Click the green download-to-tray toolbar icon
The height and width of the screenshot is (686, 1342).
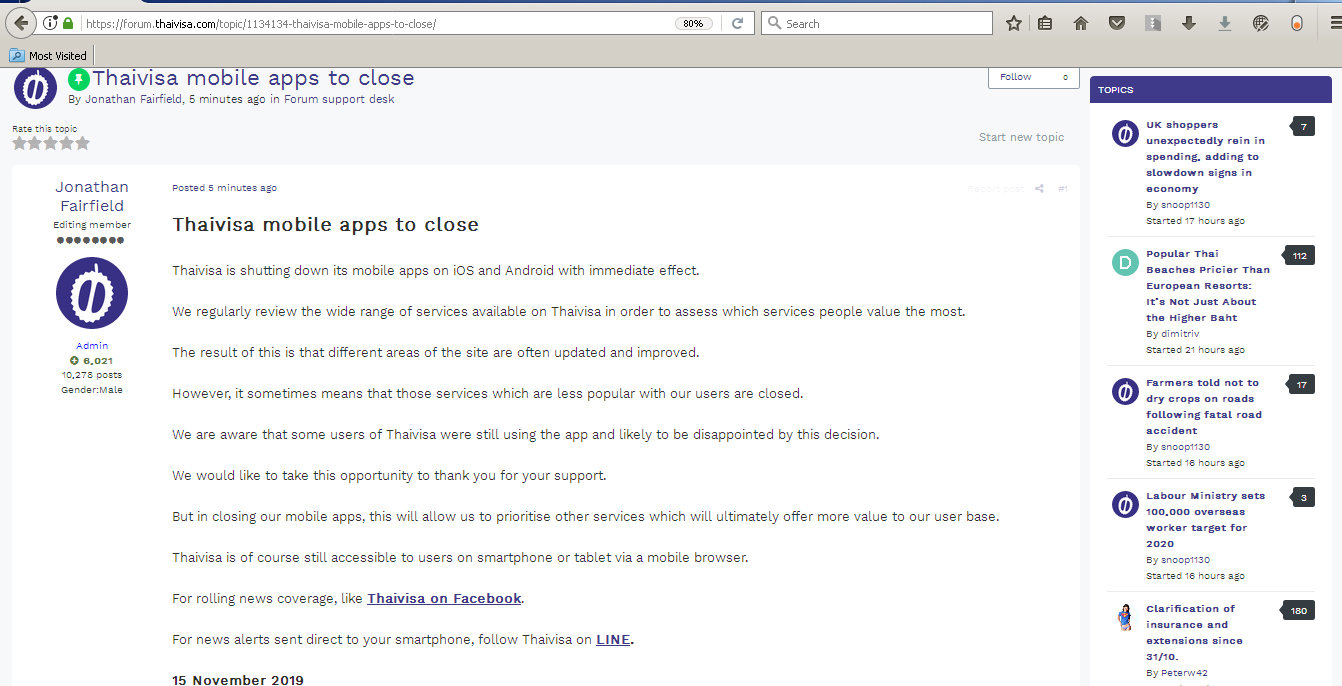point(1224,23)
